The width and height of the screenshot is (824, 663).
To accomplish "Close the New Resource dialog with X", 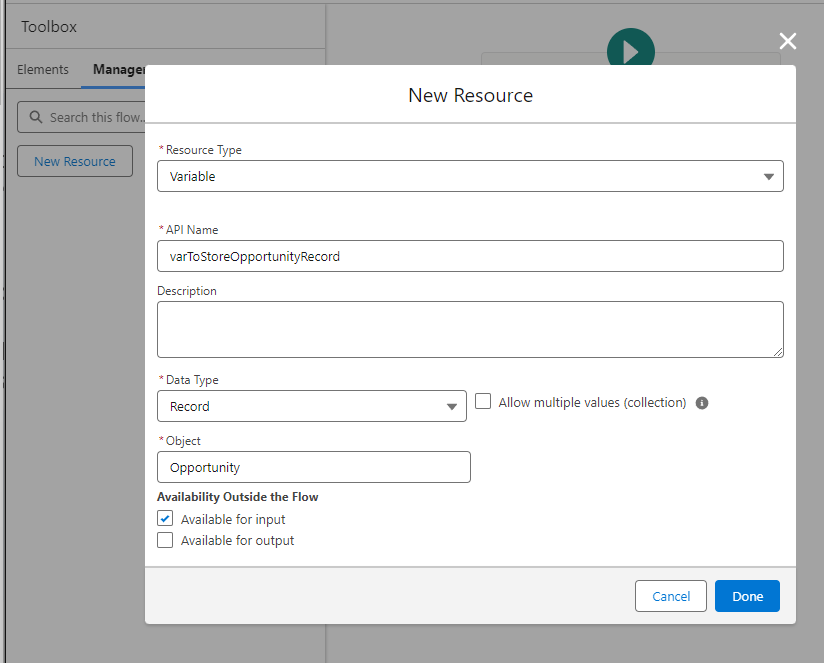I will point(787,41).
